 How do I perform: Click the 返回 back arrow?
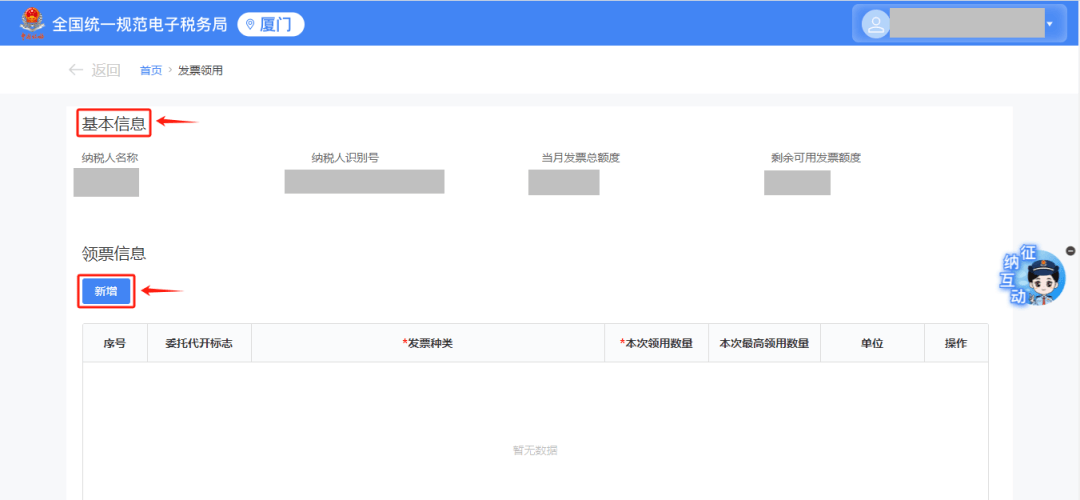point(76,70)
